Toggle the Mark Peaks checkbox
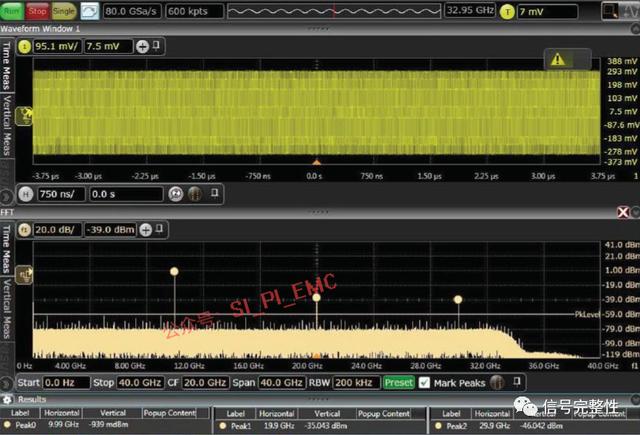The height and width of the screenshot is (435, 640). click(x=425, y=382)
